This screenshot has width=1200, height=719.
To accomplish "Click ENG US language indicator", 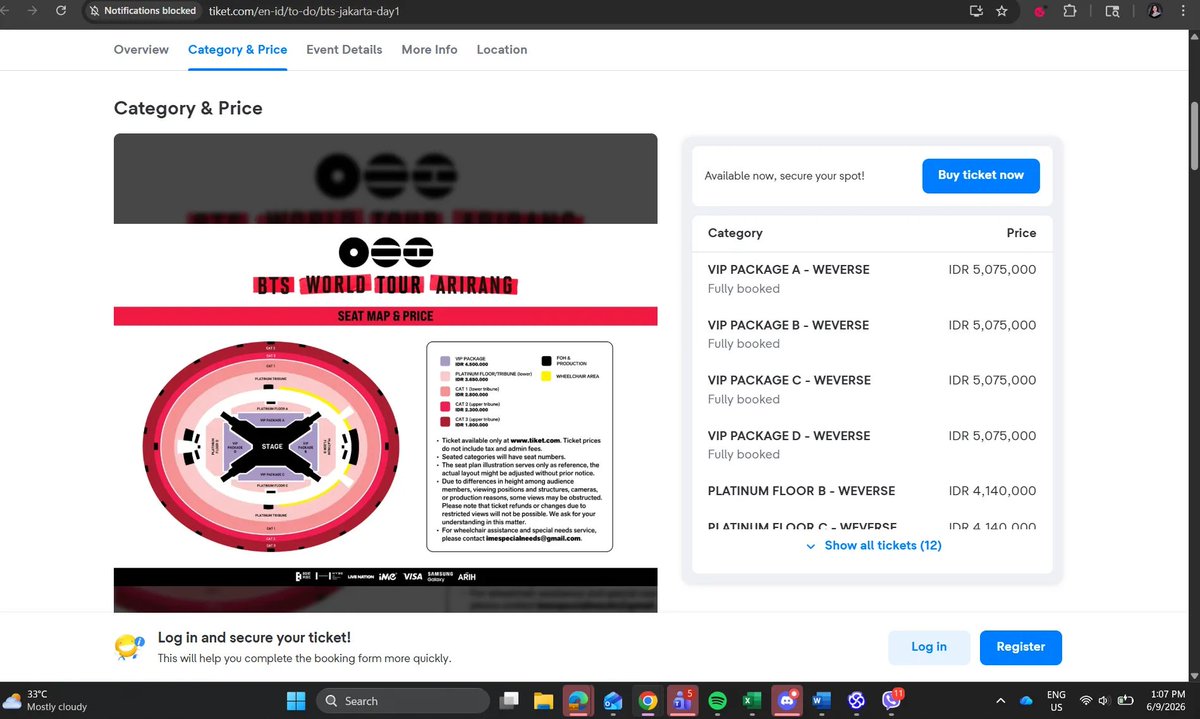I will (x=1055, y=700).
